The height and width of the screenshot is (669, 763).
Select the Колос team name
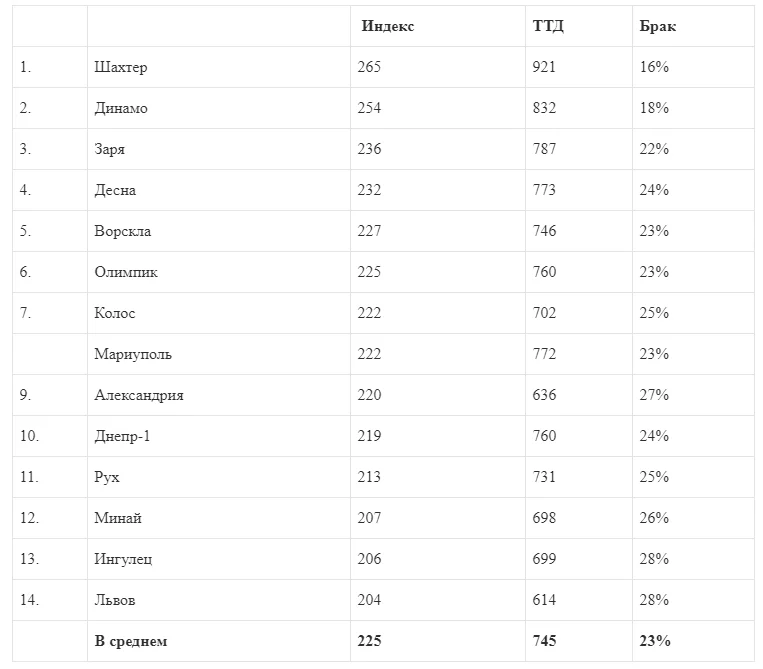(115, 313)
